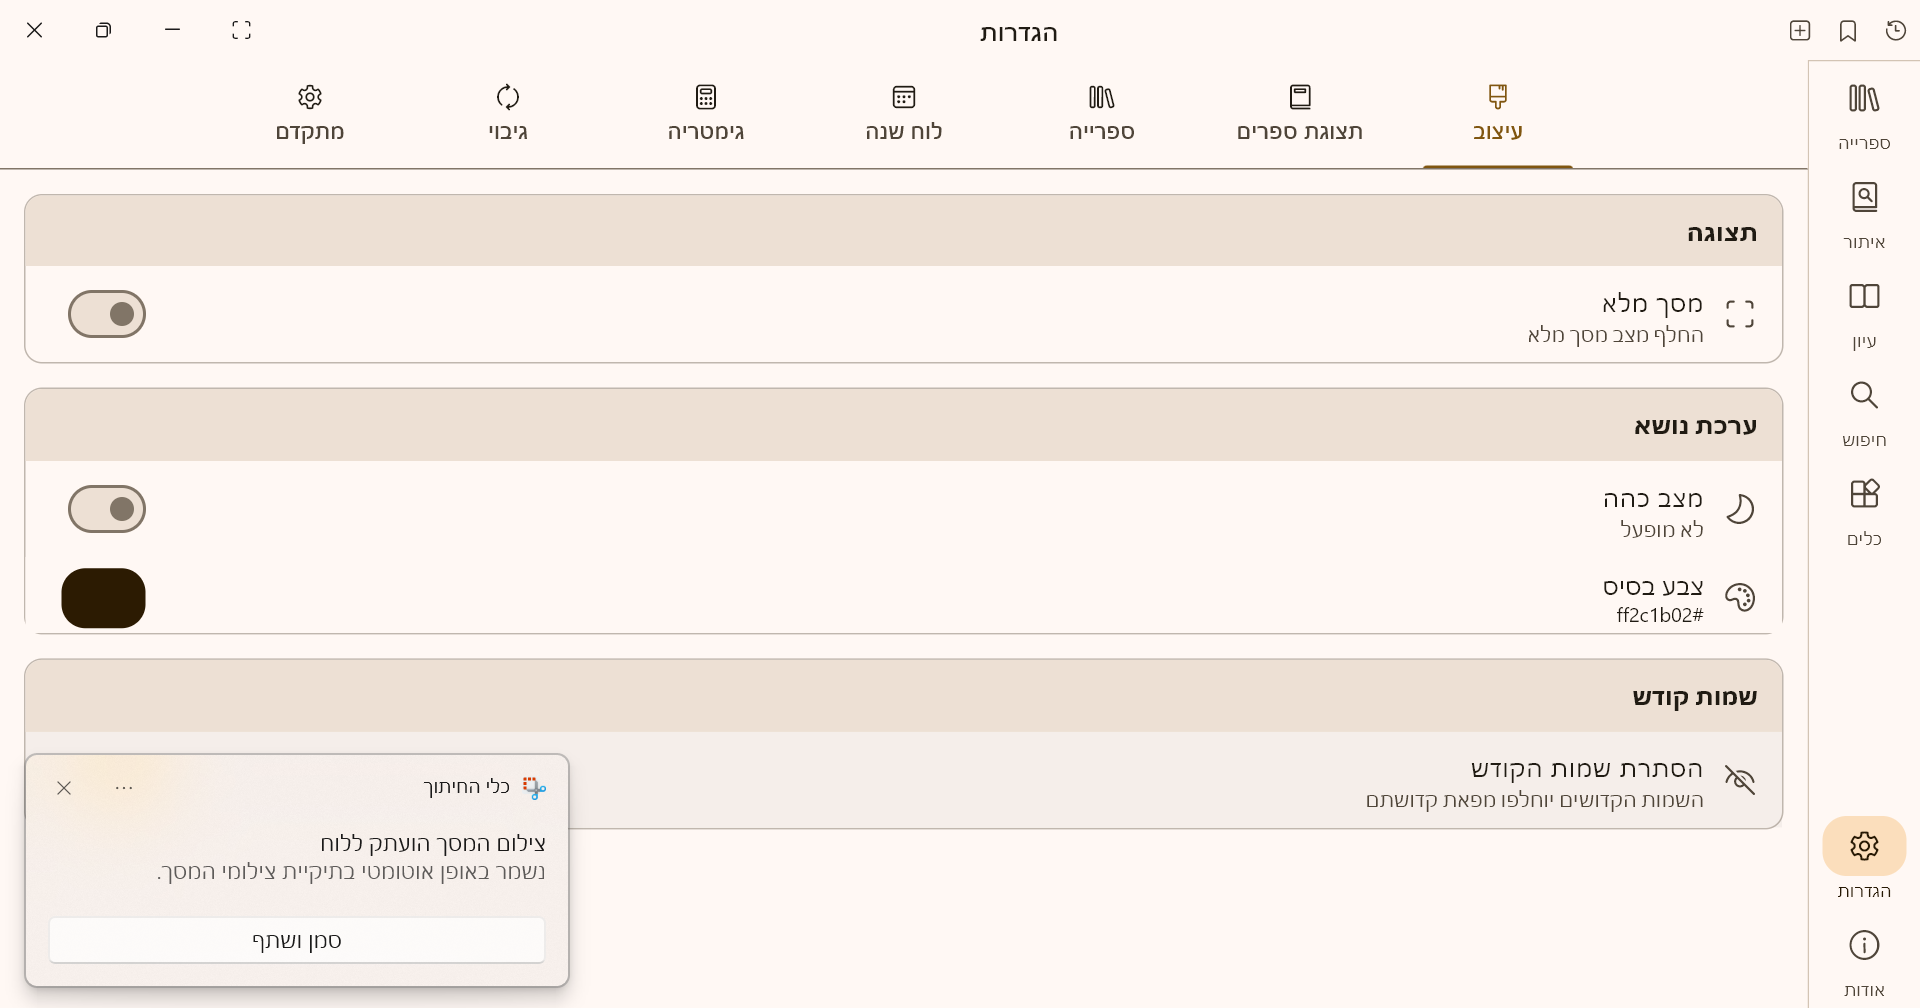This screenshot has width=1920, height=1008.
Task: Click the add new tab plus icon
Action: 1799,31
